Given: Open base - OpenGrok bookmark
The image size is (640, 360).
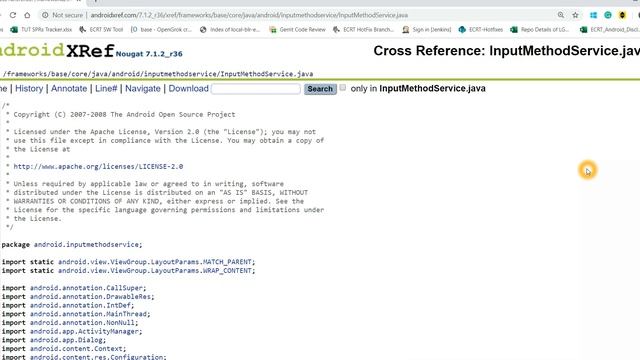Looking at the screenshot, I should pyautogui.click(x=161, y=29).
